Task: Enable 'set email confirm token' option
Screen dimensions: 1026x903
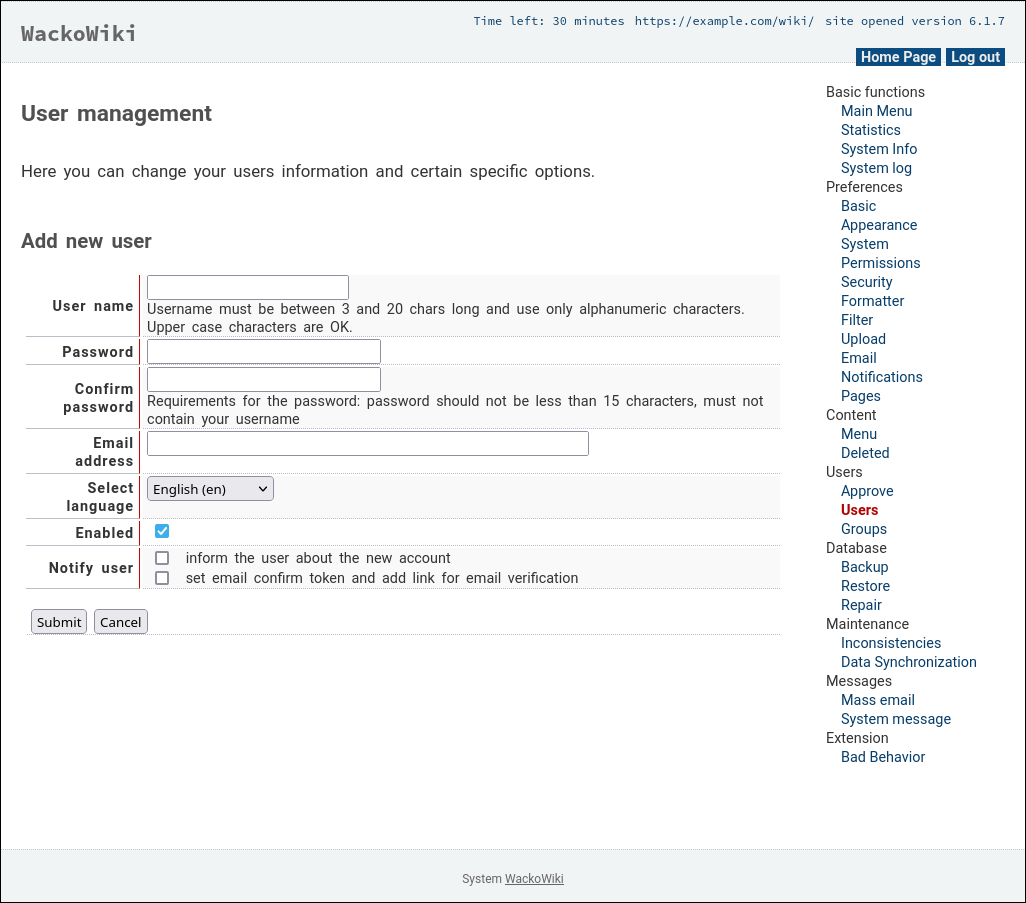Action: point(161,578)
